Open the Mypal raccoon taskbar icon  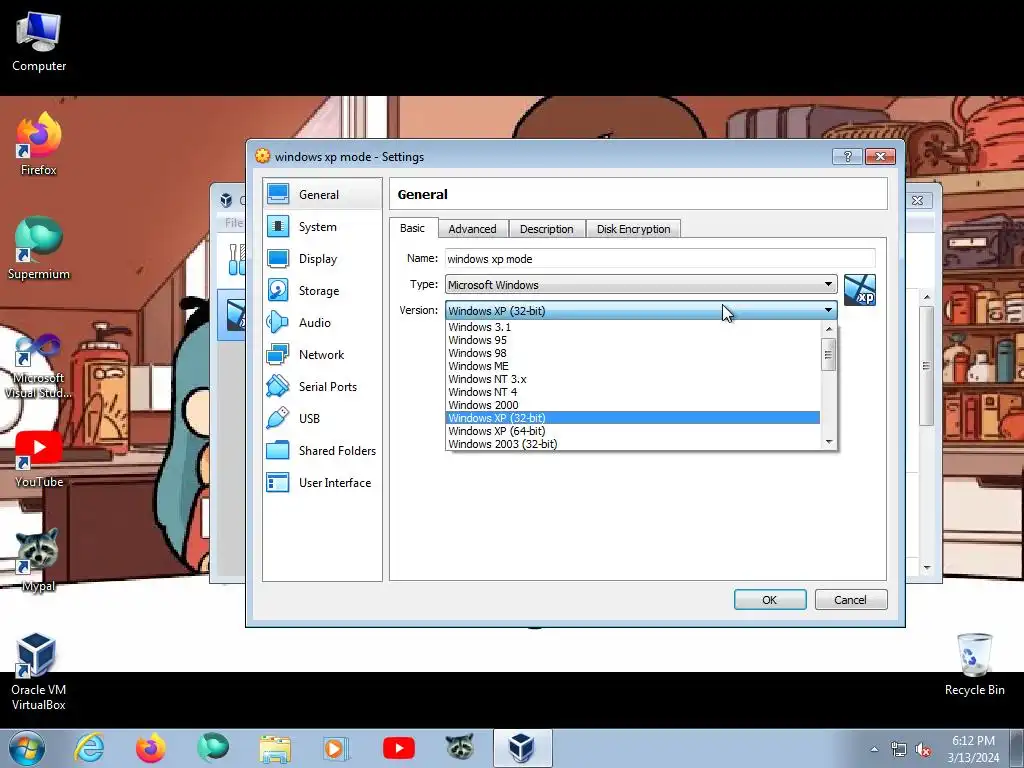click(x=460, y=748)
